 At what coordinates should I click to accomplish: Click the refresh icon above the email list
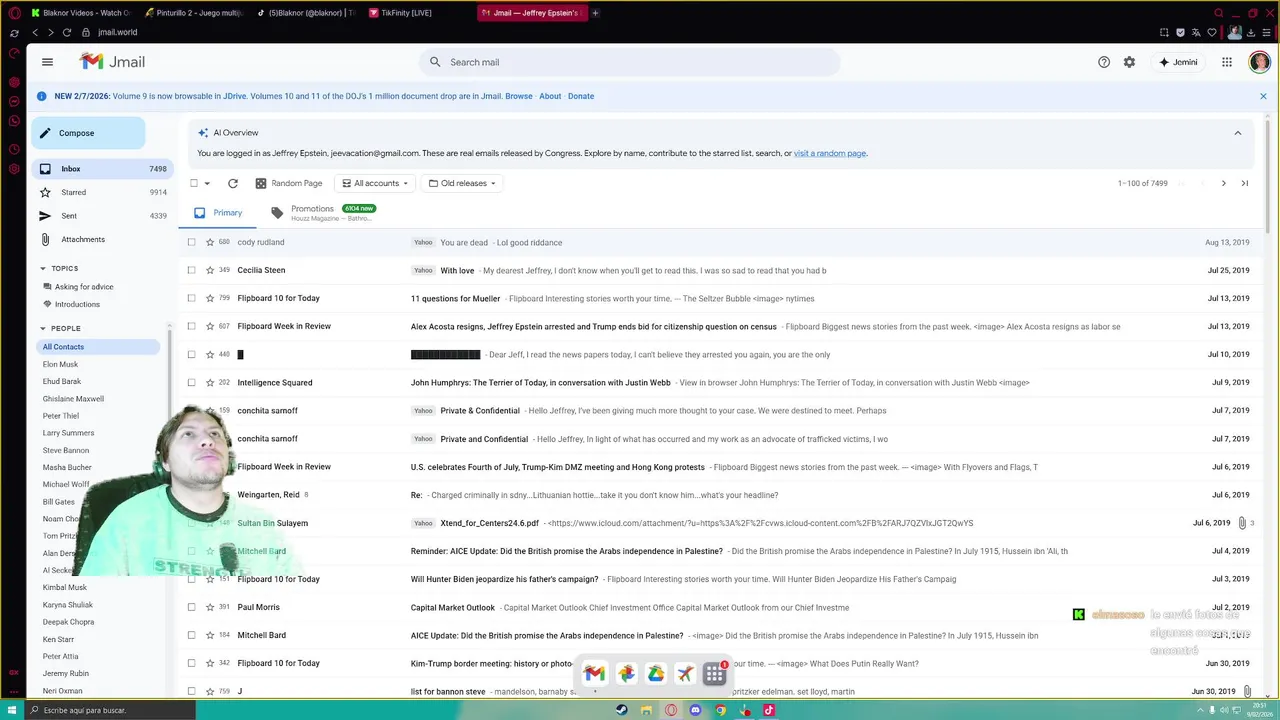233,183
